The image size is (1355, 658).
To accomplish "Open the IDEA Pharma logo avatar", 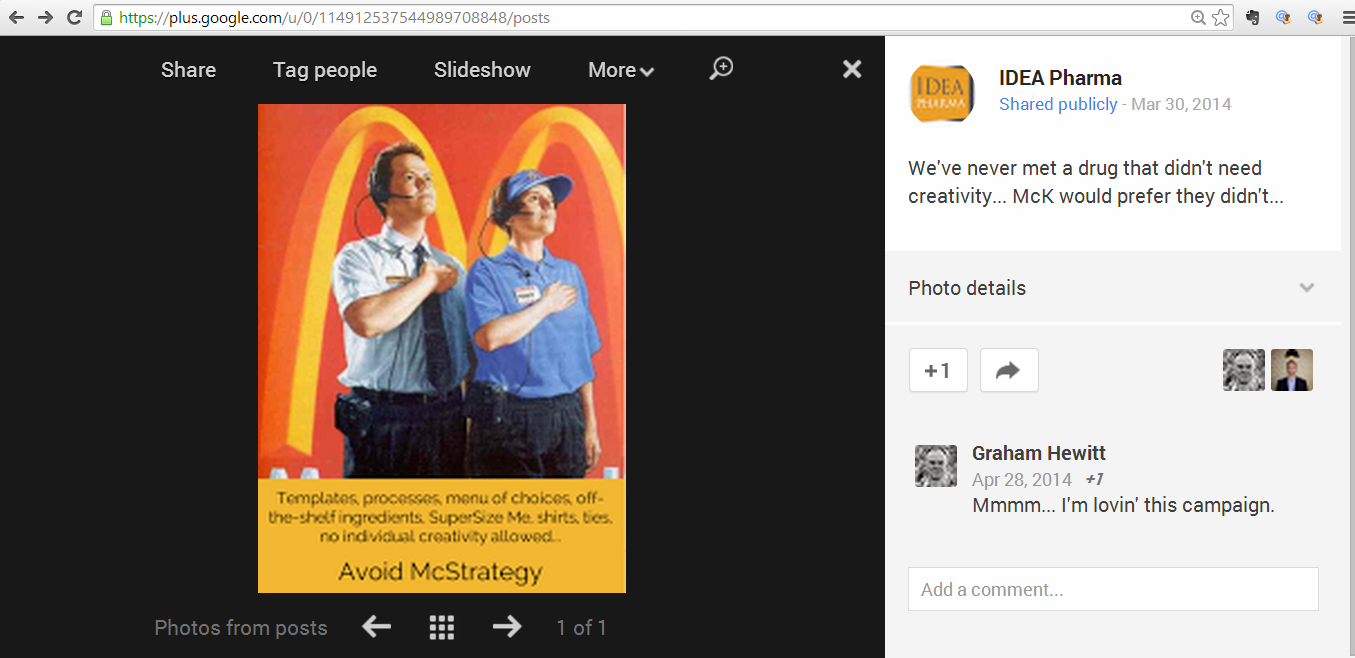I will 941,93.
